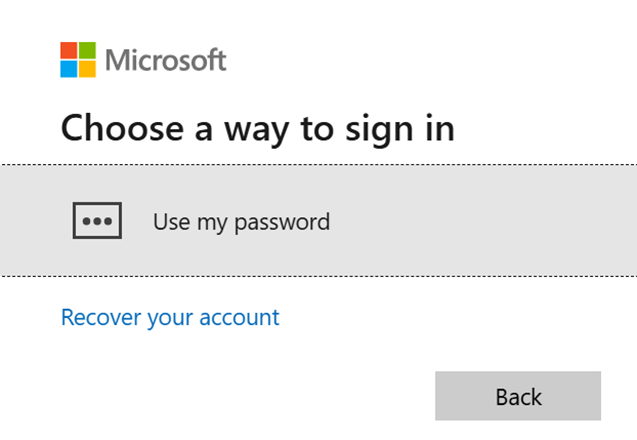Click the right dot of password icon
The image size is (637, 440).
tap(107, 222)
